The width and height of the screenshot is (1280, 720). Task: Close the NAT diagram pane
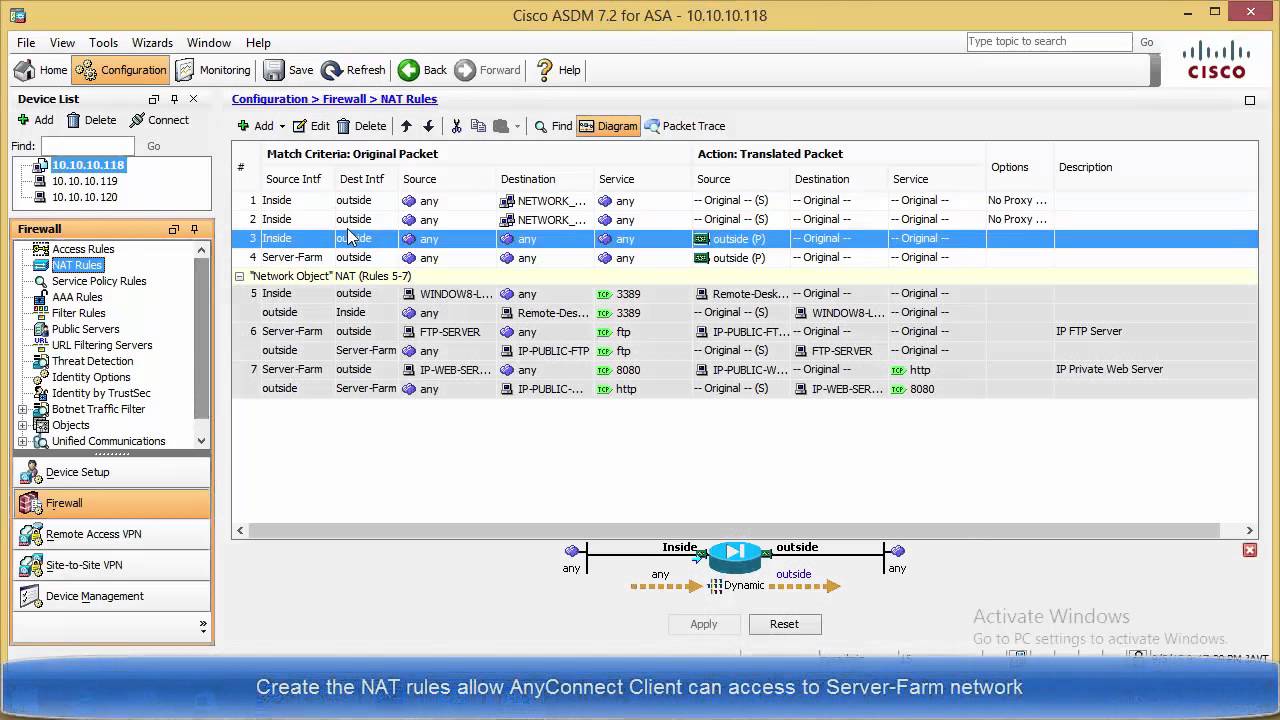[x=1250, y=550]
